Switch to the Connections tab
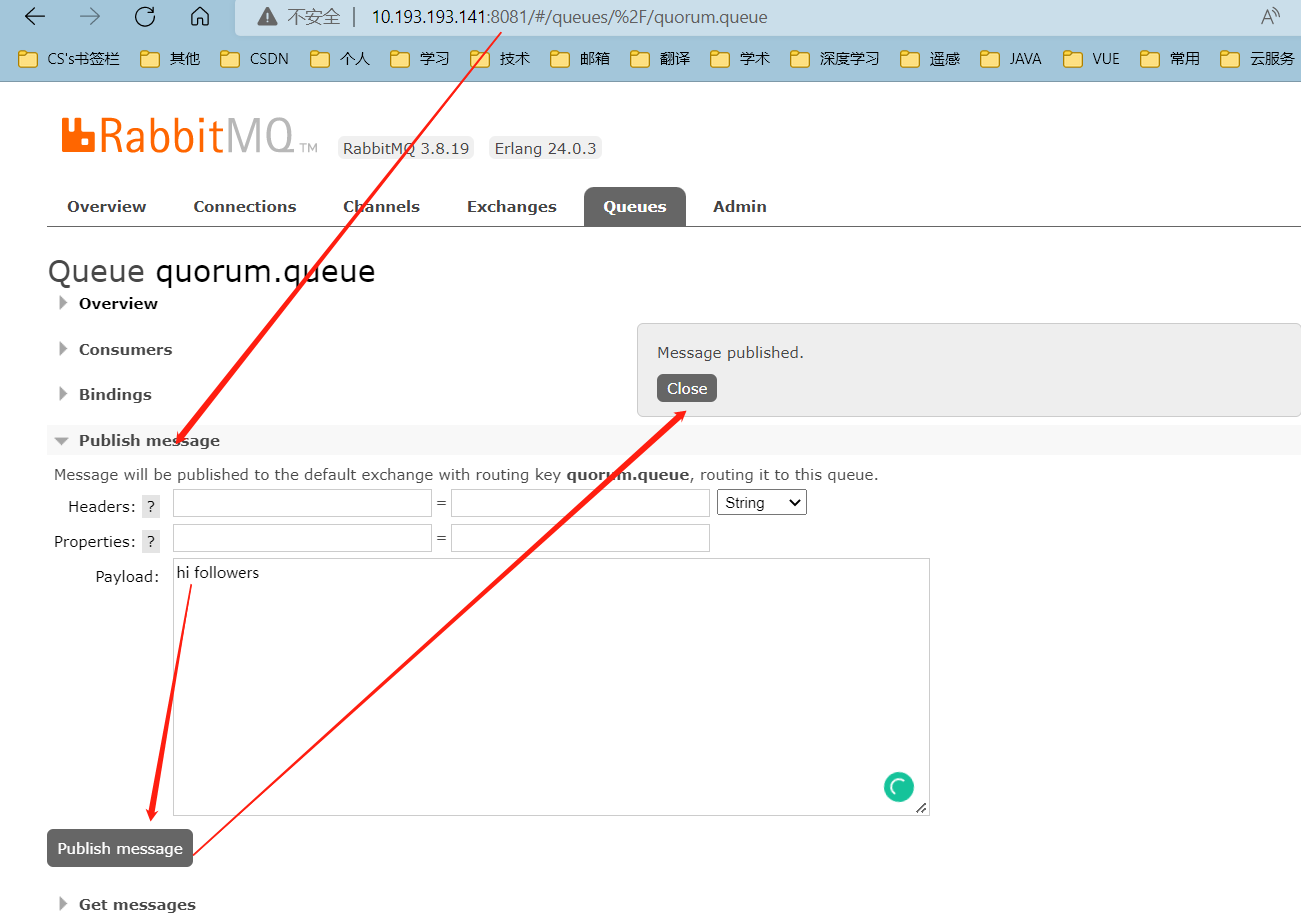1301x922 pixels. coord(245,206)
